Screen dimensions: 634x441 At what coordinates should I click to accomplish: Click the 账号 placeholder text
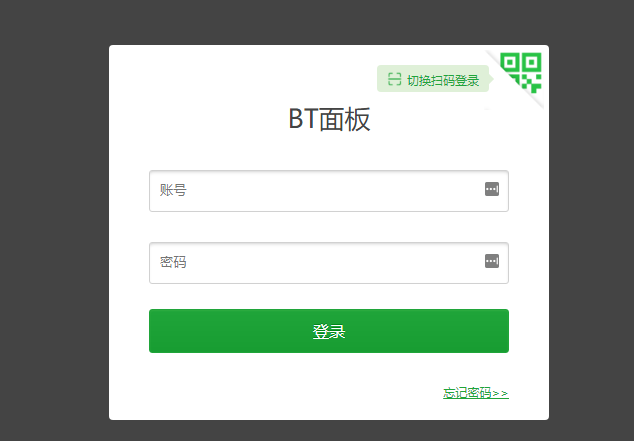click(173, 190)
